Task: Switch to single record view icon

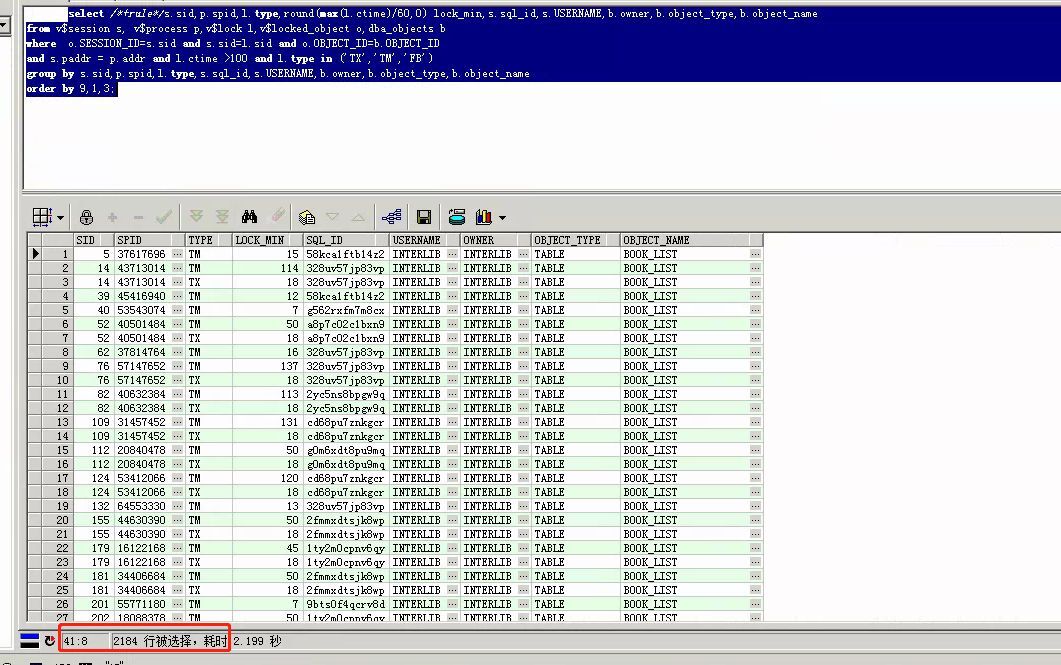Action: pyautogui.click(x=307, y=217)
